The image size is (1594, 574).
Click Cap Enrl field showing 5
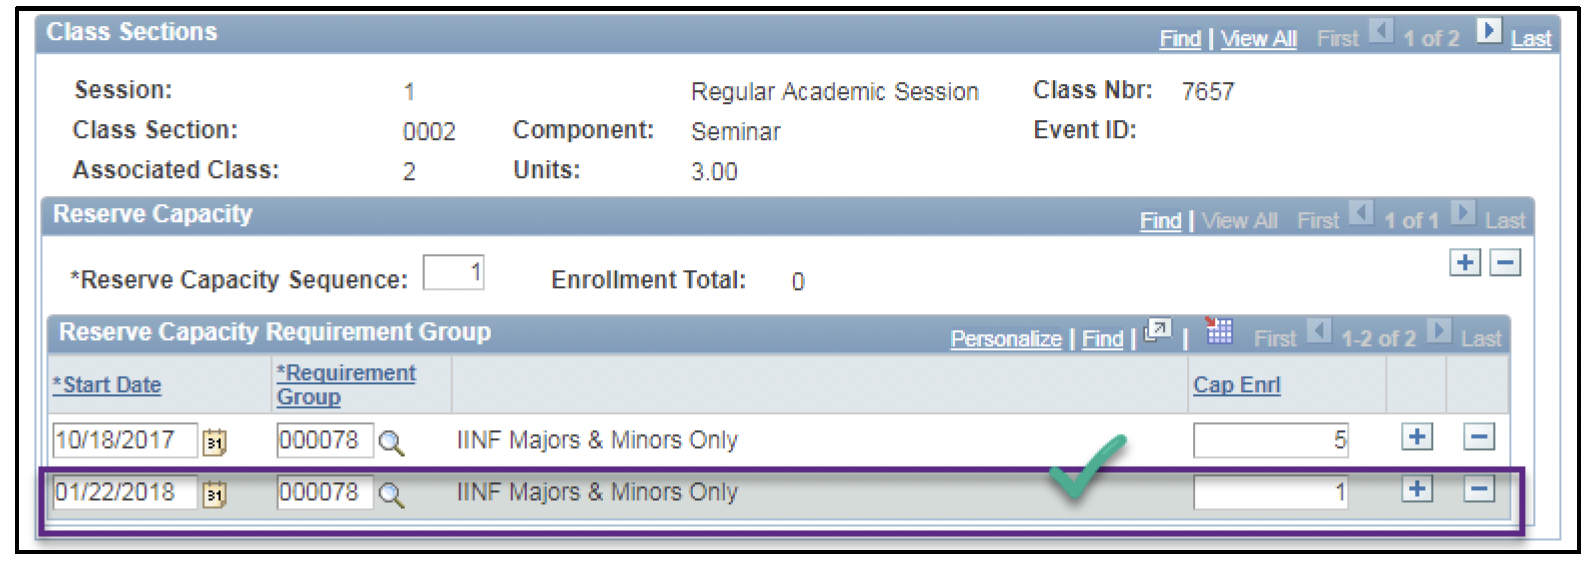(1270, 440)
